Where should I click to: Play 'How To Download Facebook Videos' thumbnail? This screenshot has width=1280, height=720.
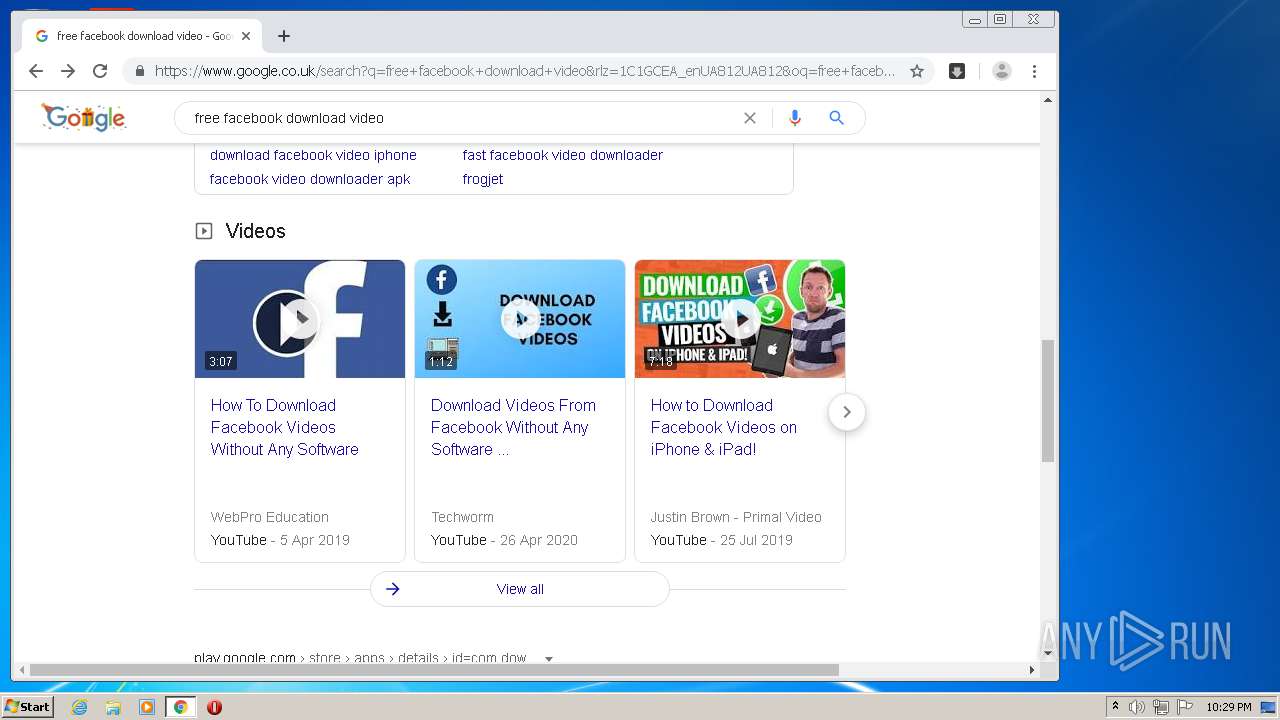(300, 319)
